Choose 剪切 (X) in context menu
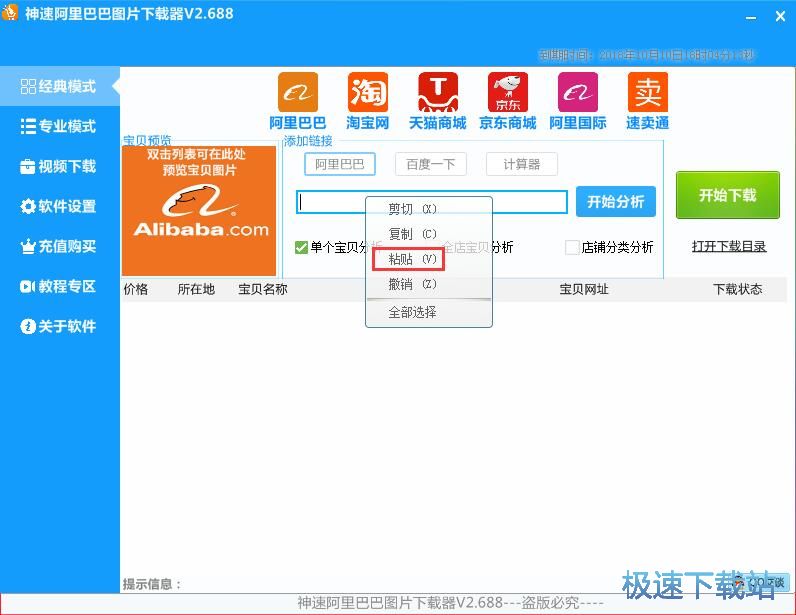 [428, 209]
